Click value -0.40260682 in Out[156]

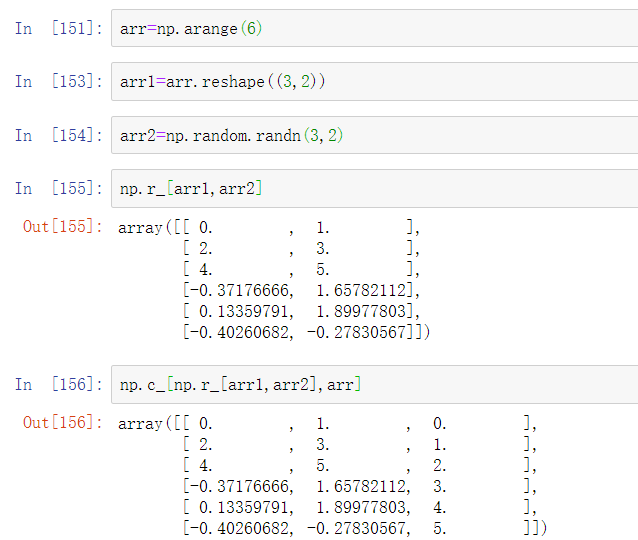[239, 529]
